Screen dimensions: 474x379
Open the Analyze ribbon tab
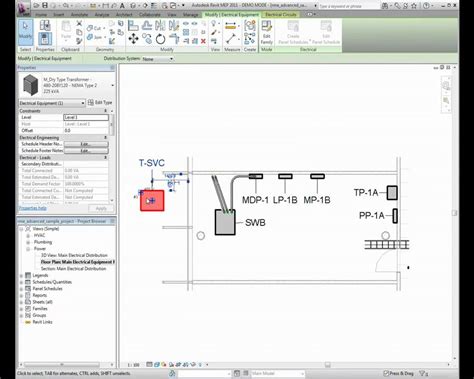pyautogui.click(x=102, y=15)
